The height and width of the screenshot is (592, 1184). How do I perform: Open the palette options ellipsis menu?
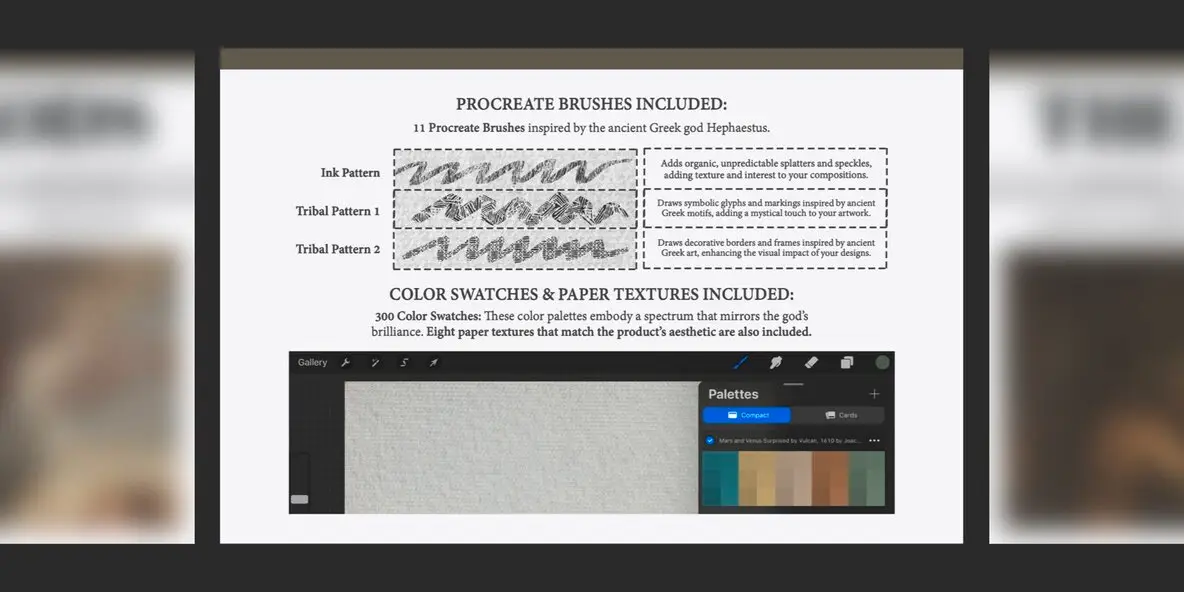click(x=874, y=441)
